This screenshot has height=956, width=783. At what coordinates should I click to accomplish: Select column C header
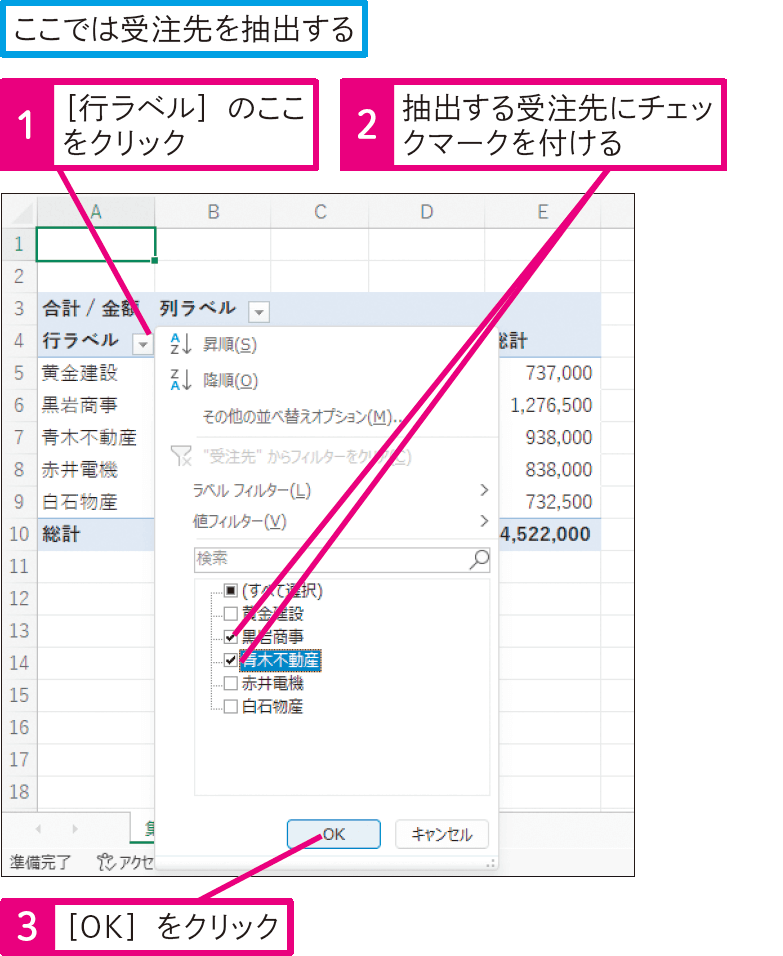320,212
